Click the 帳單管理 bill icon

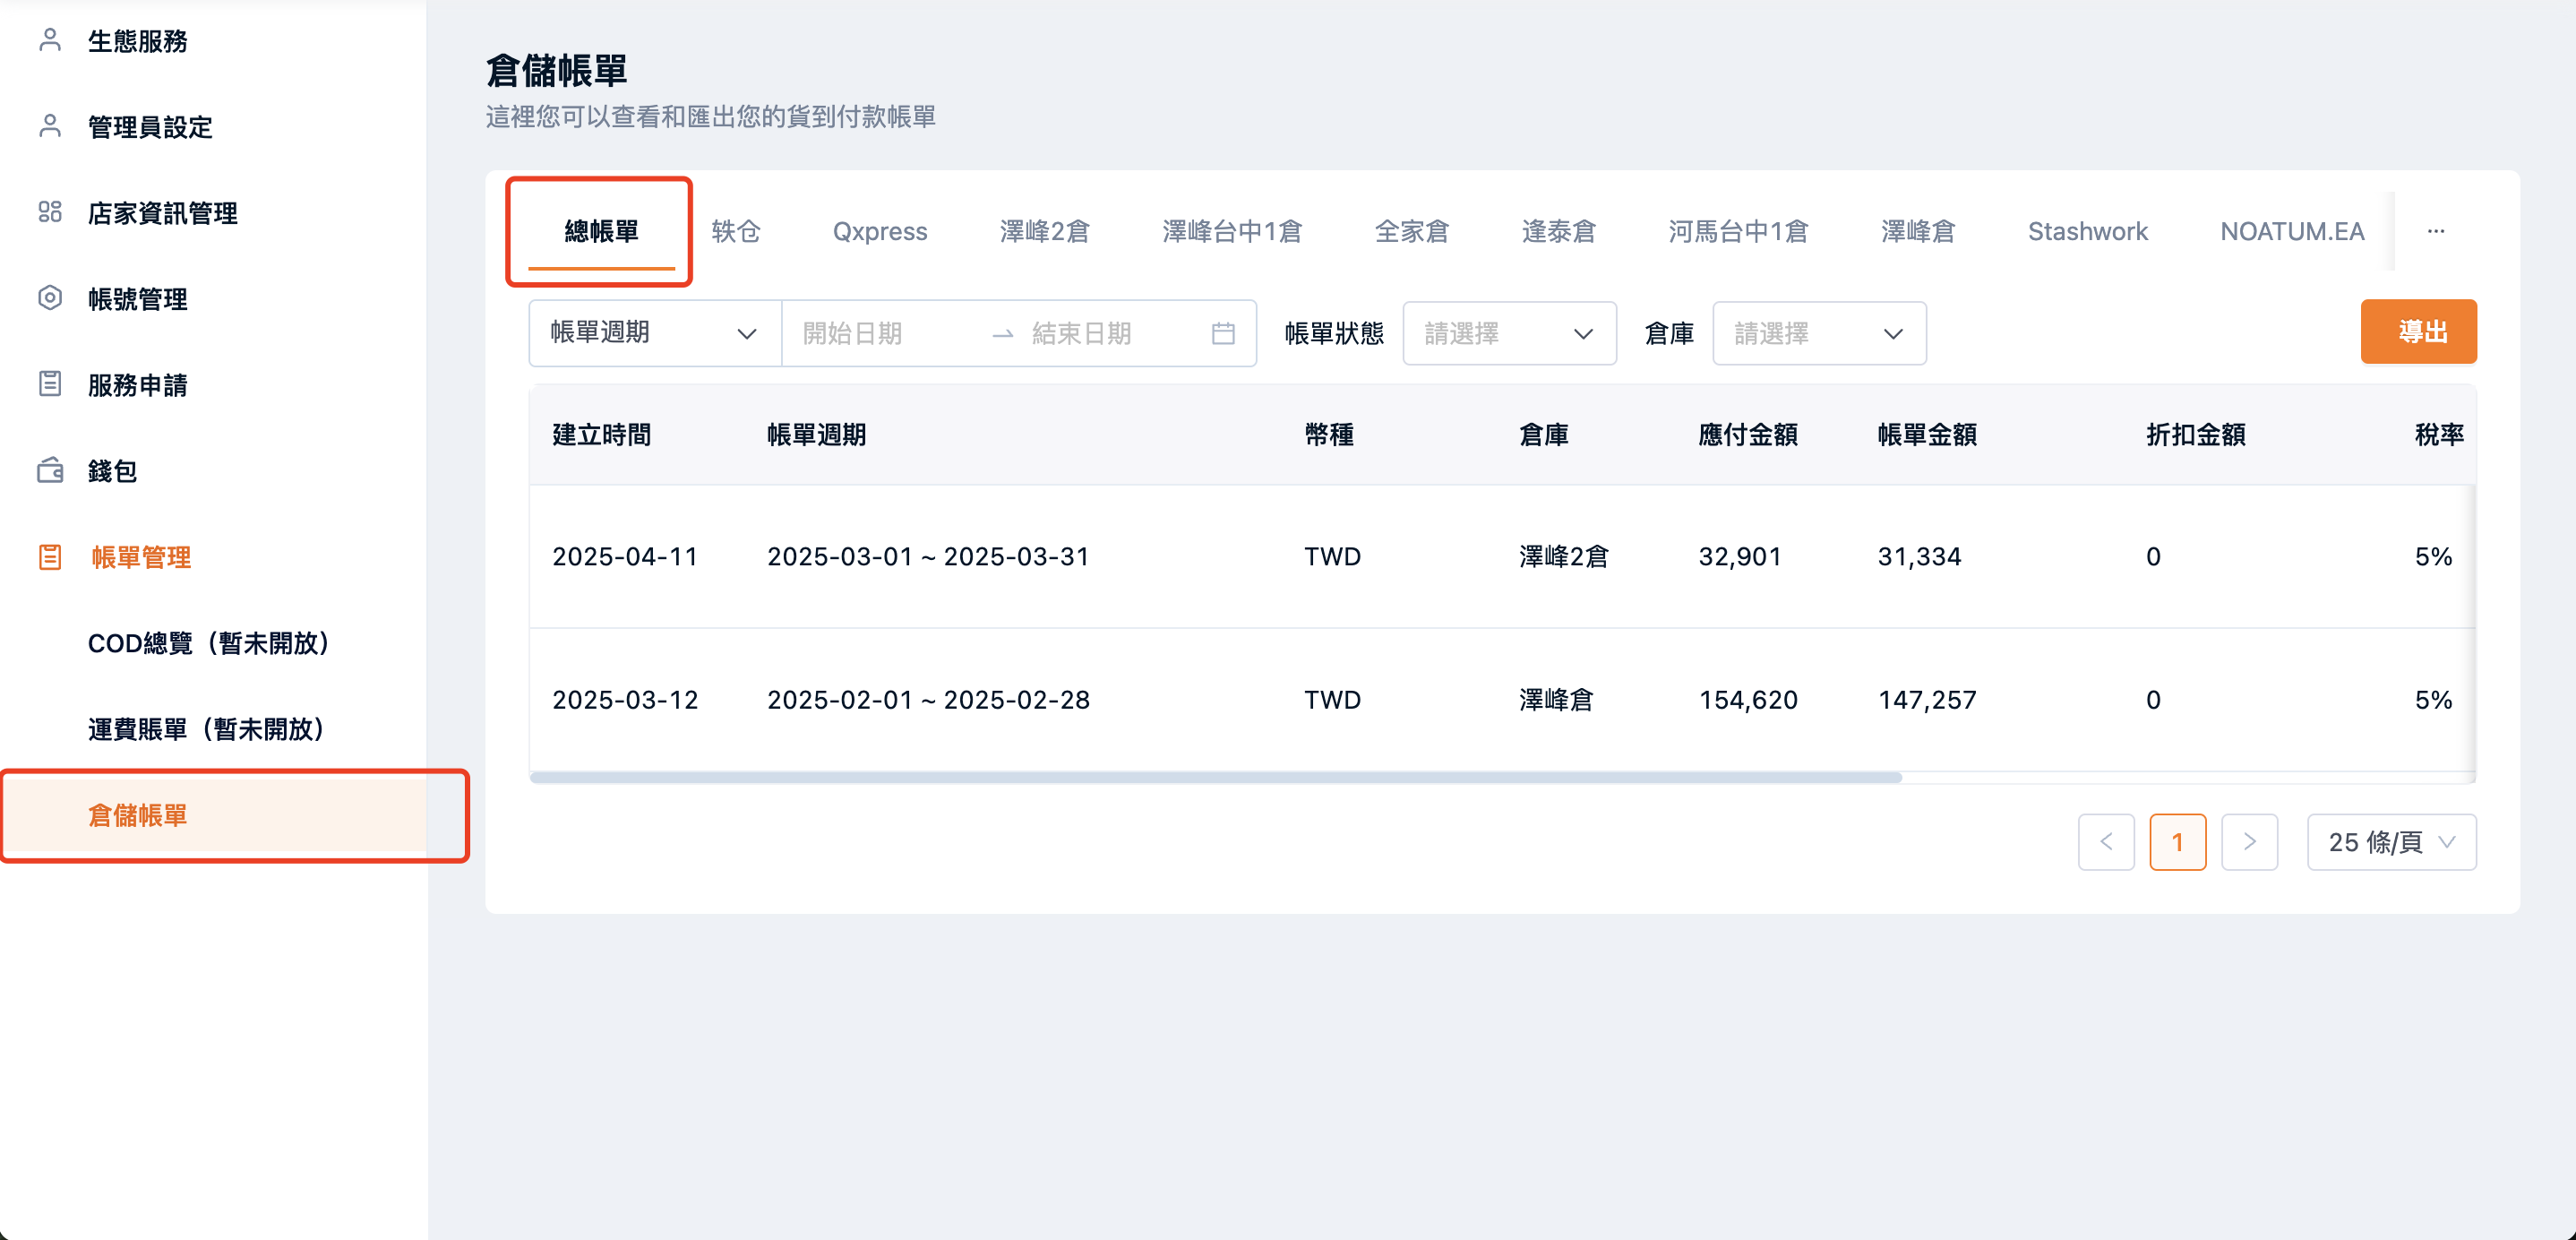50,557
